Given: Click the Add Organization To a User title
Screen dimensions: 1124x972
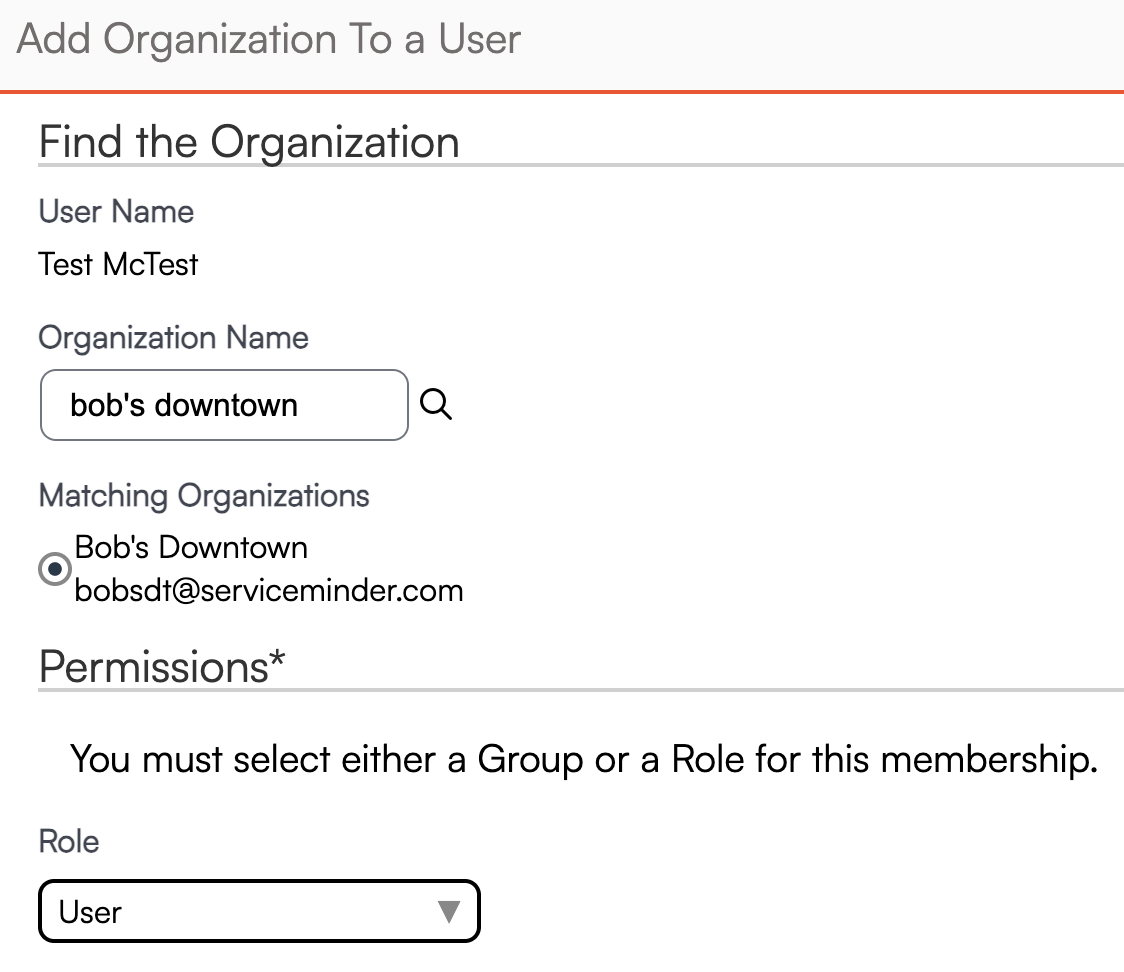Looking at the screenshot, I should tap(269, 40).
